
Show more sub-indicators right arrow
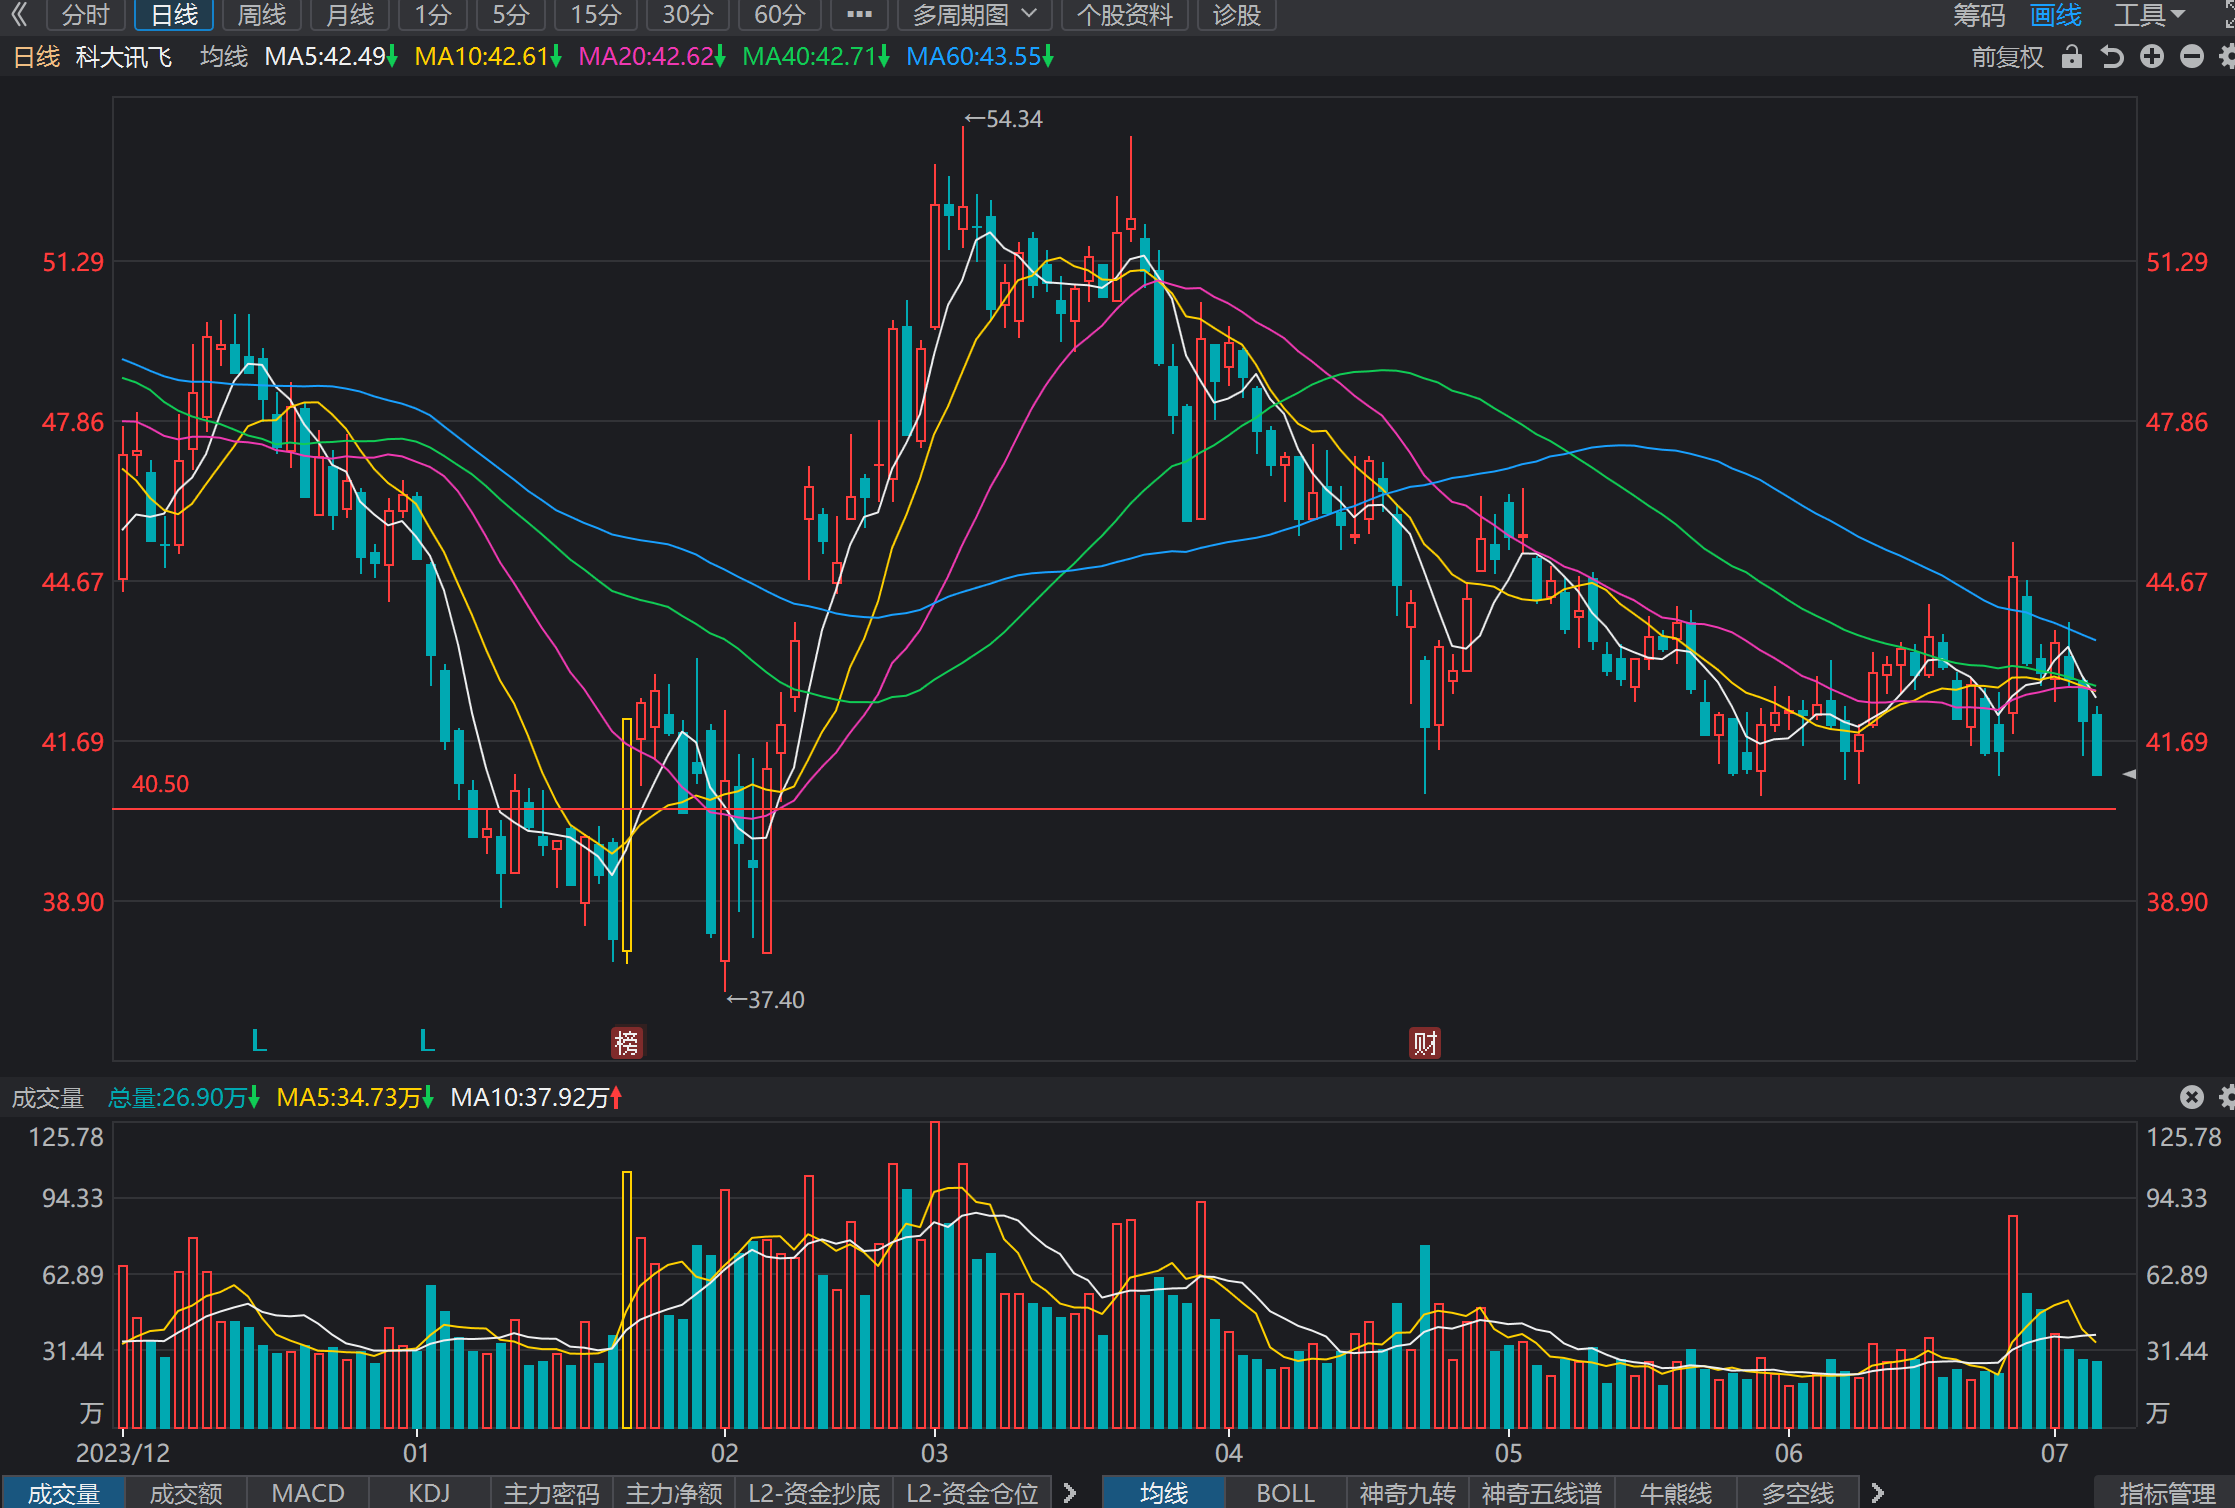point(1070,1493)
